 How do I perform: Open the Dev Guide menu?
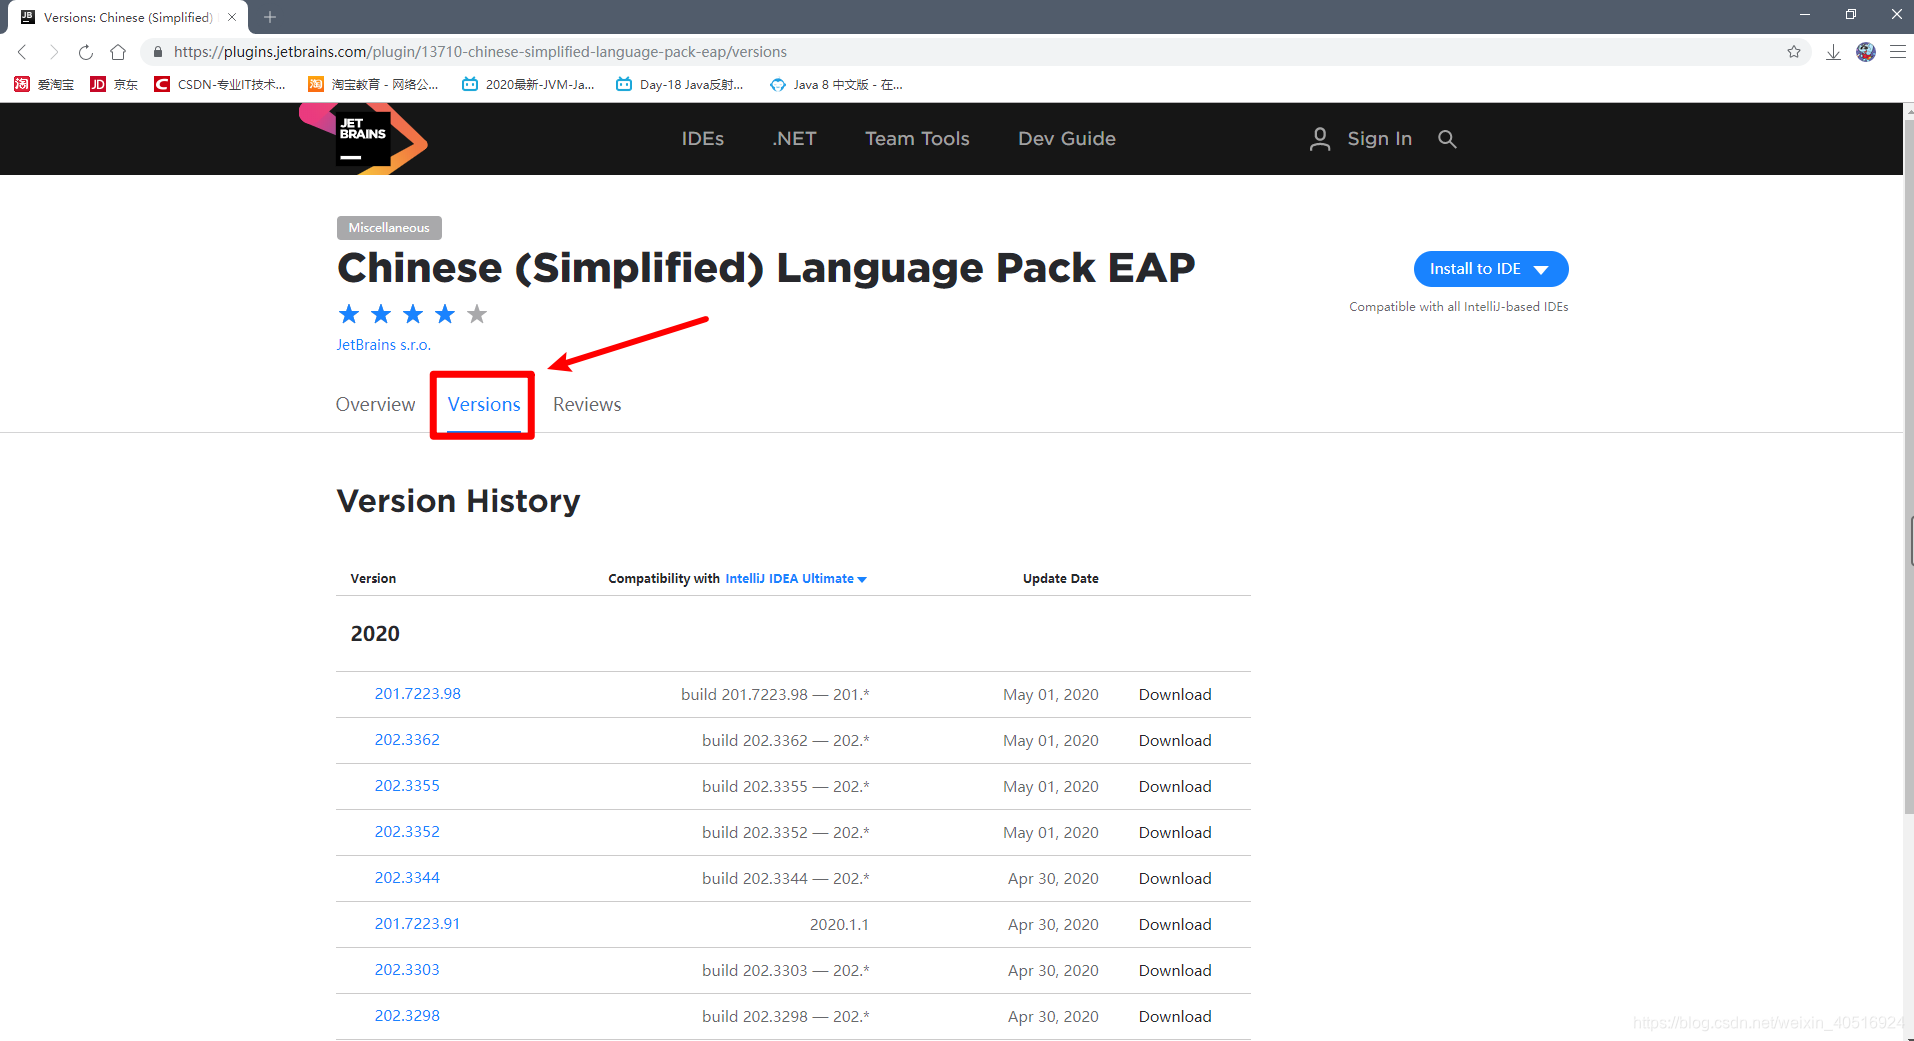pos(1067,139)
